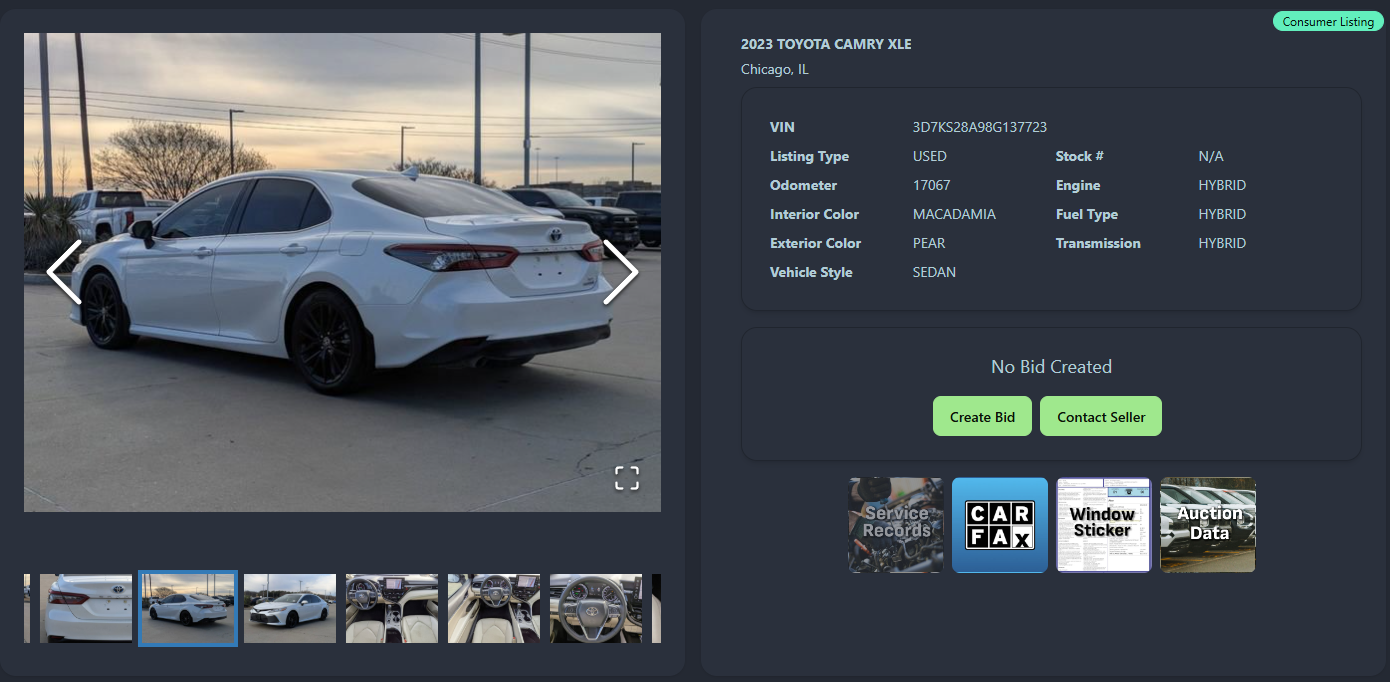1390x682 pixels.
Task: Click the partially visible rightmost thumbnail
Action: [x=656, y=608]
